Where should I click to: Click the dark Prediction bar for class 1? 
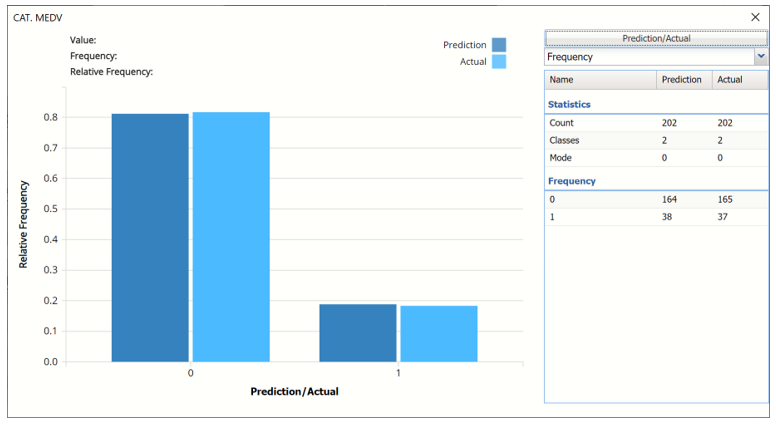click(x=358, y=333)
